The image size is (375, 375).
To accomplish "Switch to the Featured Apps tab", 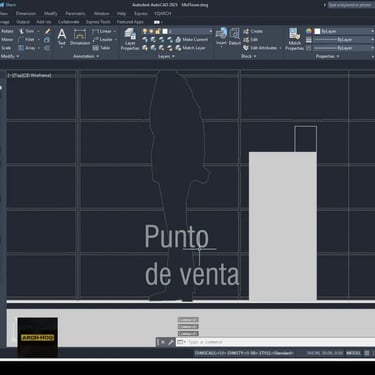I will [x=130, y=22].
